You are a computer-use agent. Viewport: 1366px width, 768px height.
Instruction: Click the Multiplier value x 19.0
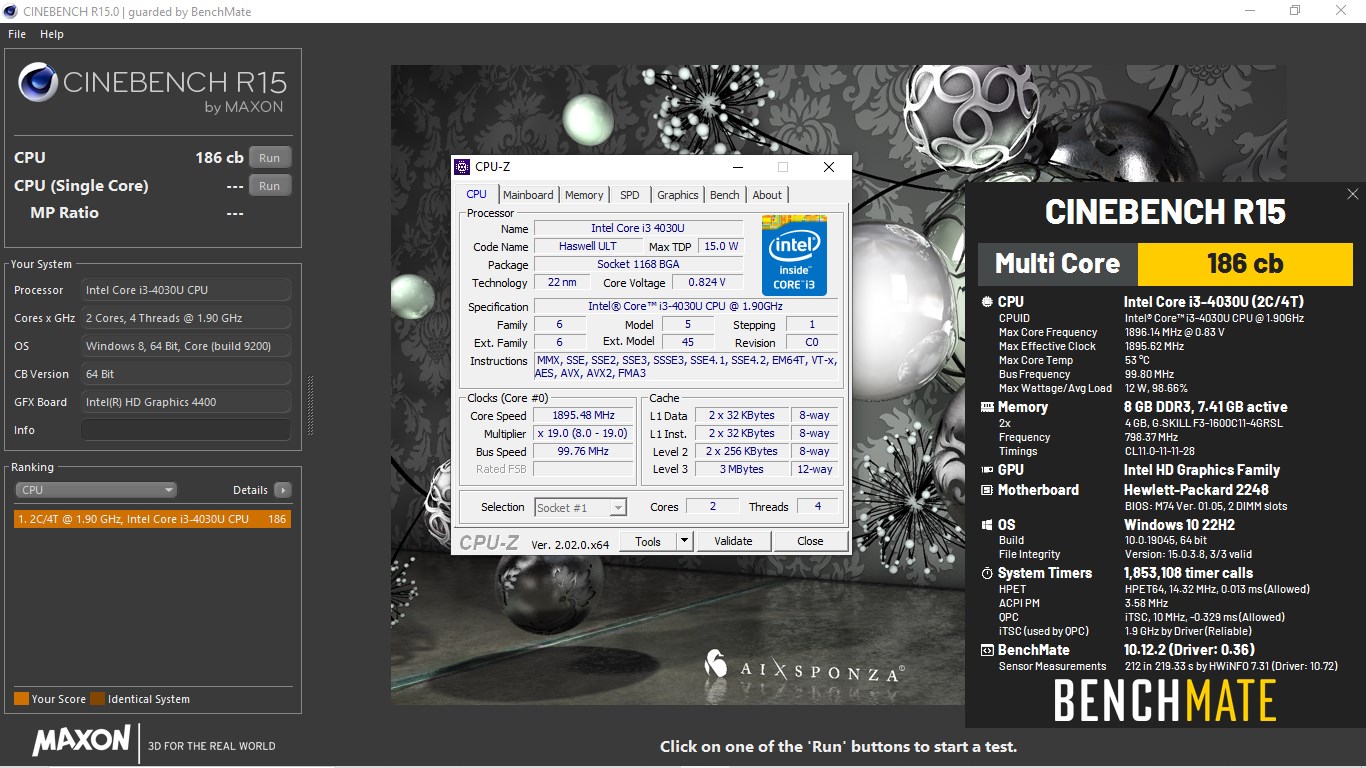point(584,433)
